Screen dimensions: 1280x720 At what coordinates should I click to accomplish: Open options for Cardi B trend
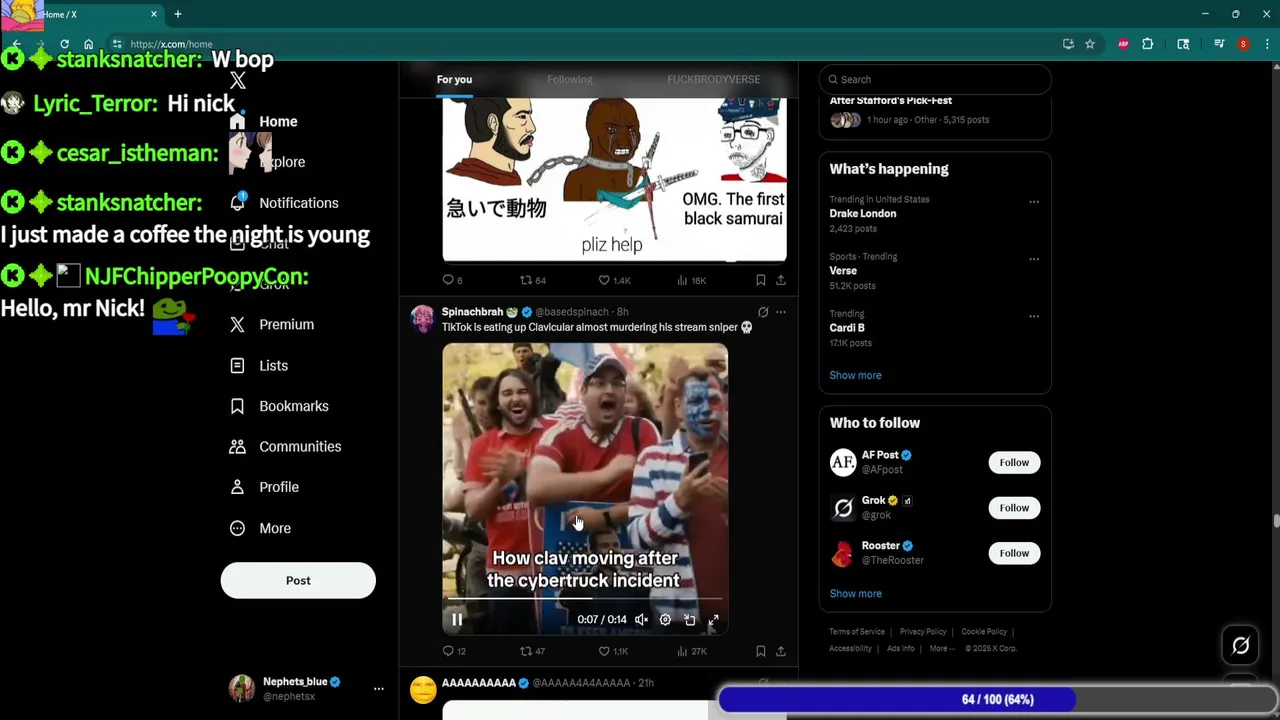pyautogui.click(x=1034, y=316)
